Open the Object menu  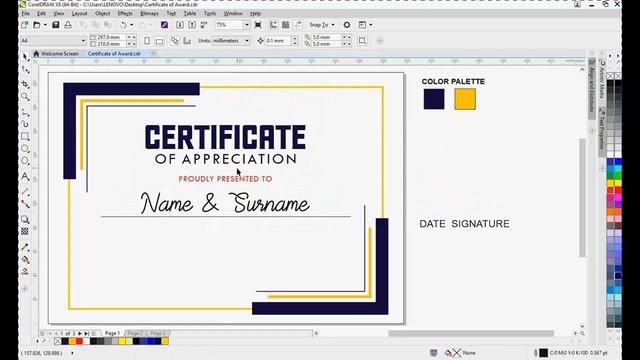click(x=102, y=13)
